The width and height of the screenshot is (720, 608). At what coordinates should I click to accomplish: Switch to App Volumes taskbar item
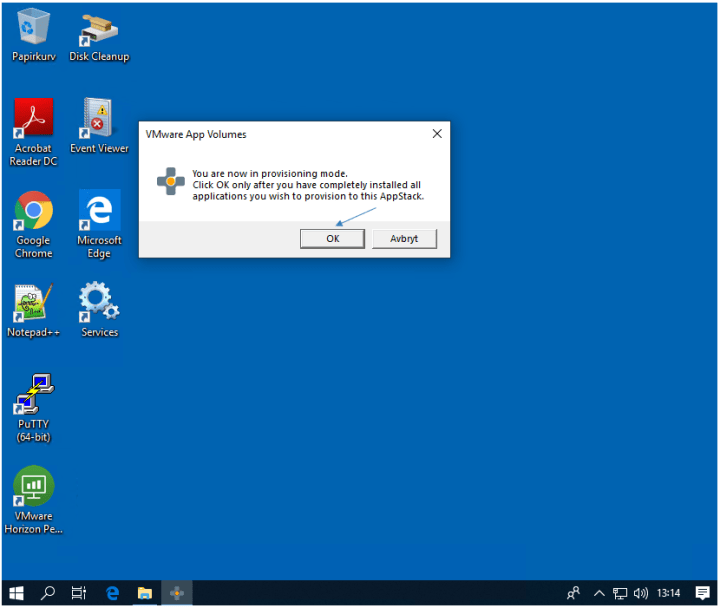177,593
